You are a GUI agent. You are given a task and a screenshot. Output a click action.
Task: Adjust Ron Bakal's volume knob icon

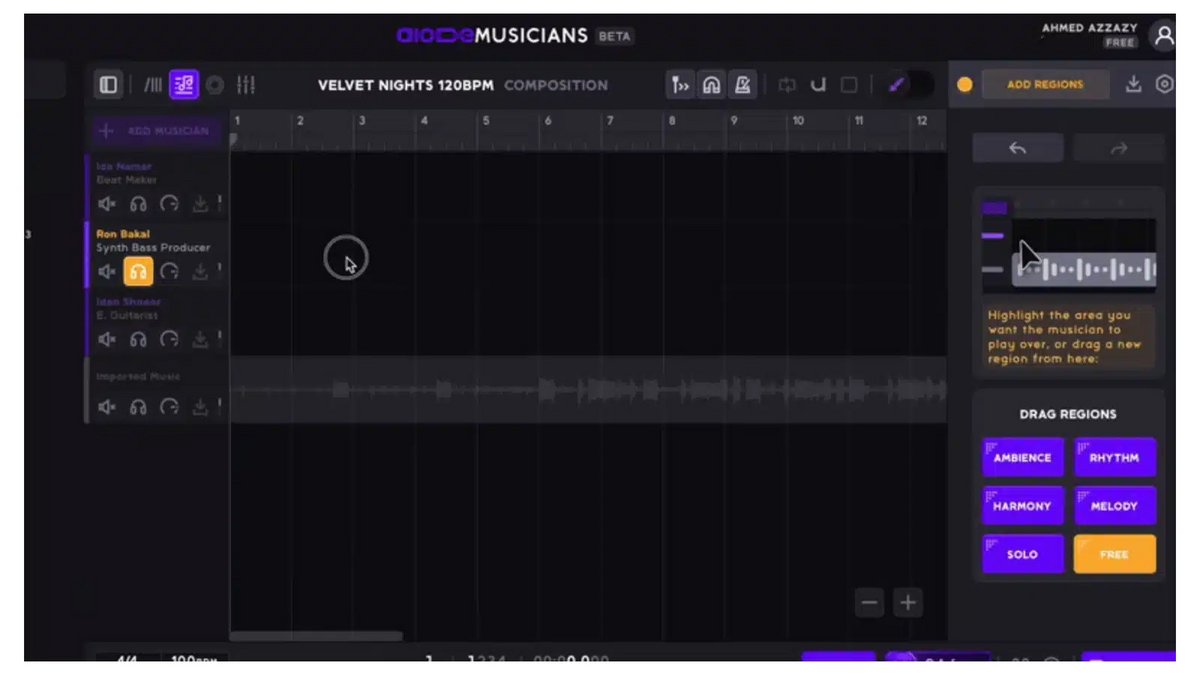[170, 271]
